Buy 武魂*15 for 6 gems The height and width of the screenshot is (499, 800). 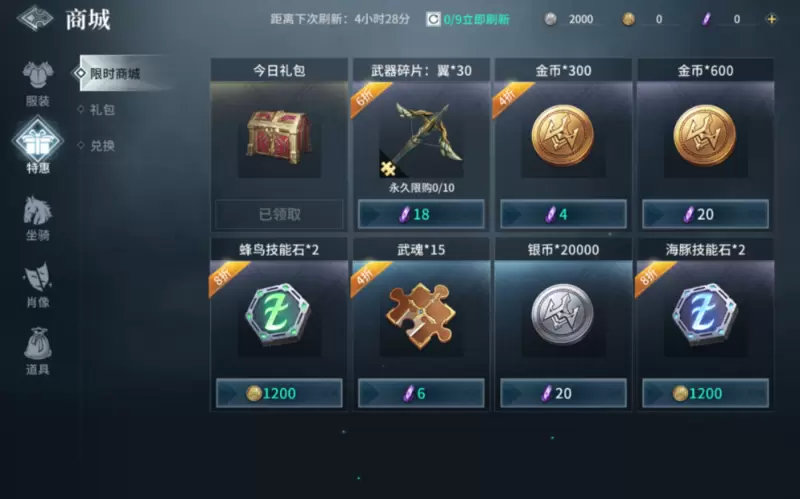tap(421, 393)
